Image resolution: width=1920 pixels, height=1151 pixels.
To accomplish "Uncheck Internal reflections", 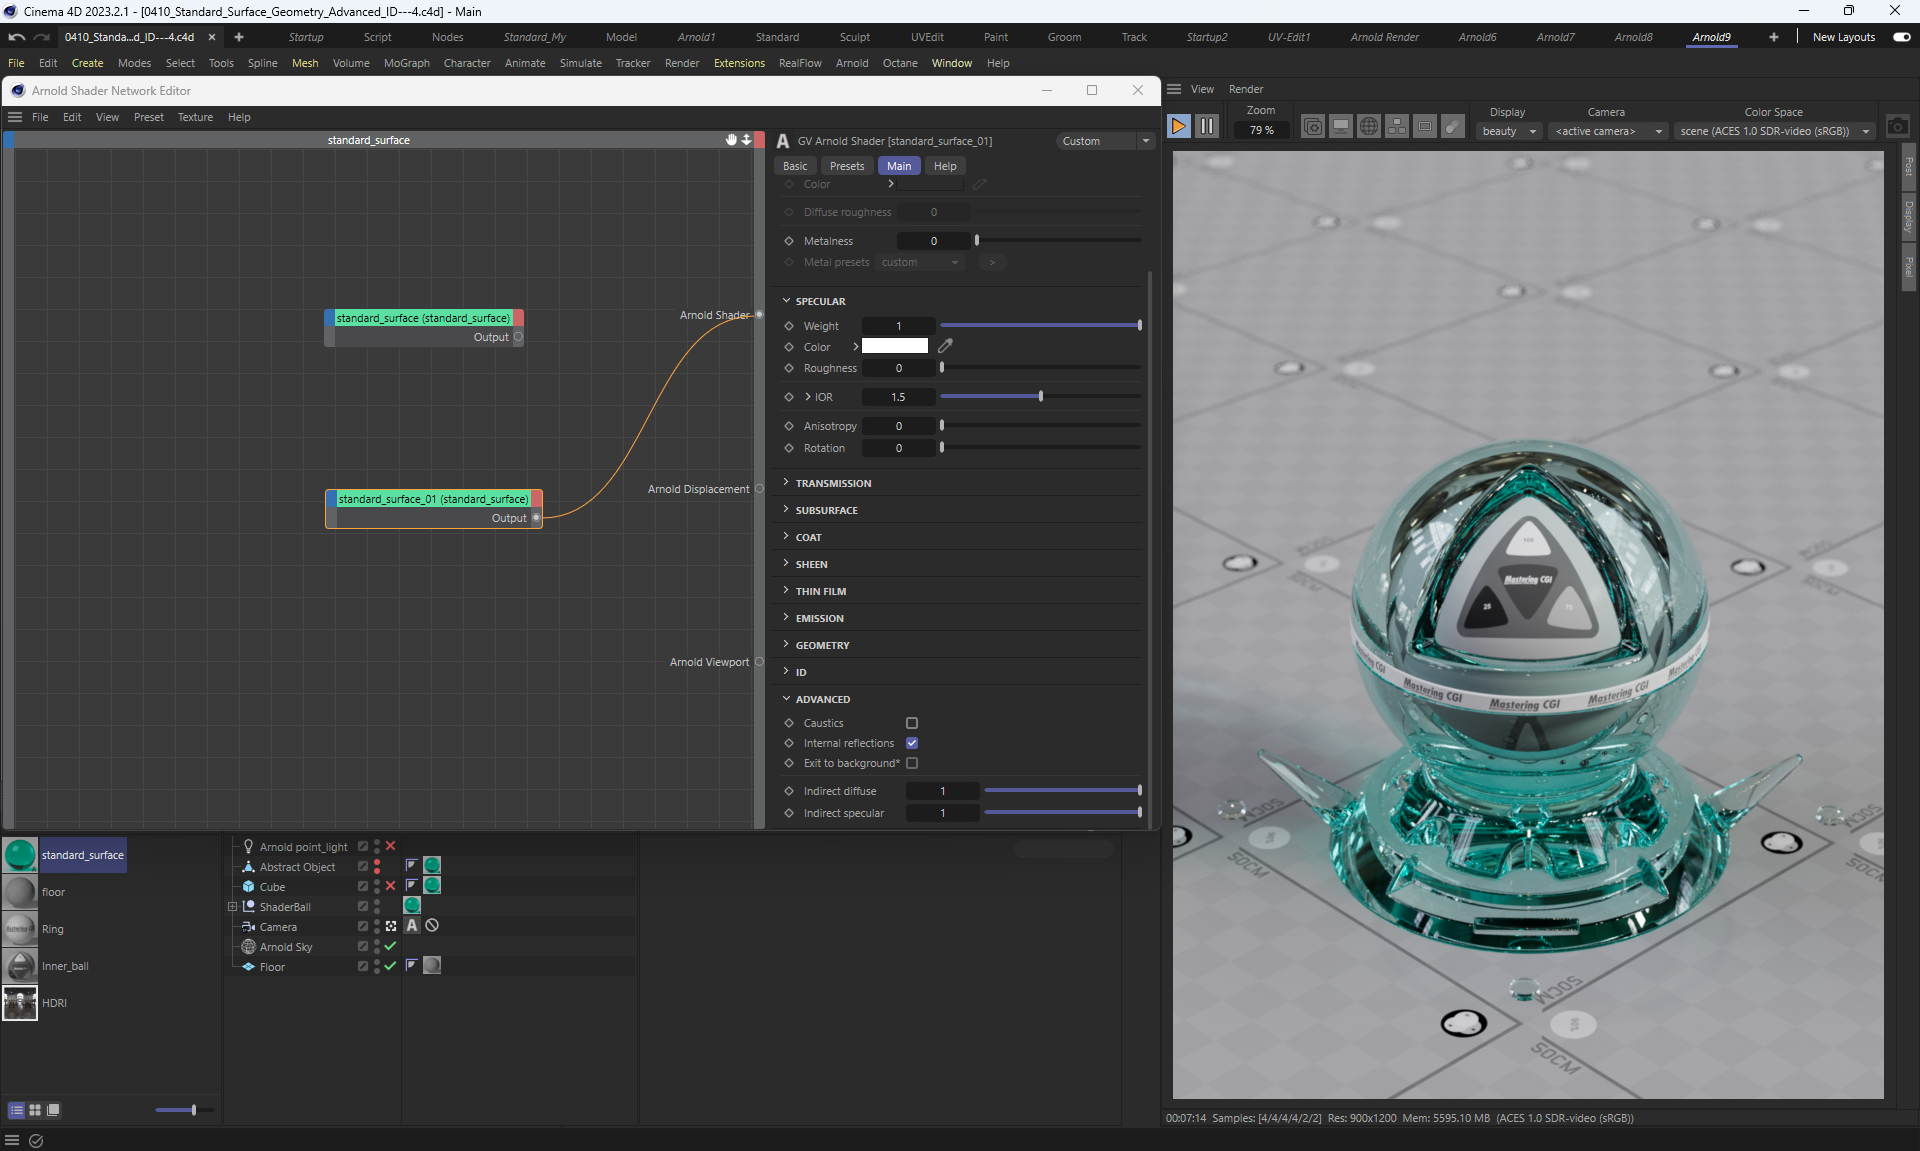I will (912, 743).
